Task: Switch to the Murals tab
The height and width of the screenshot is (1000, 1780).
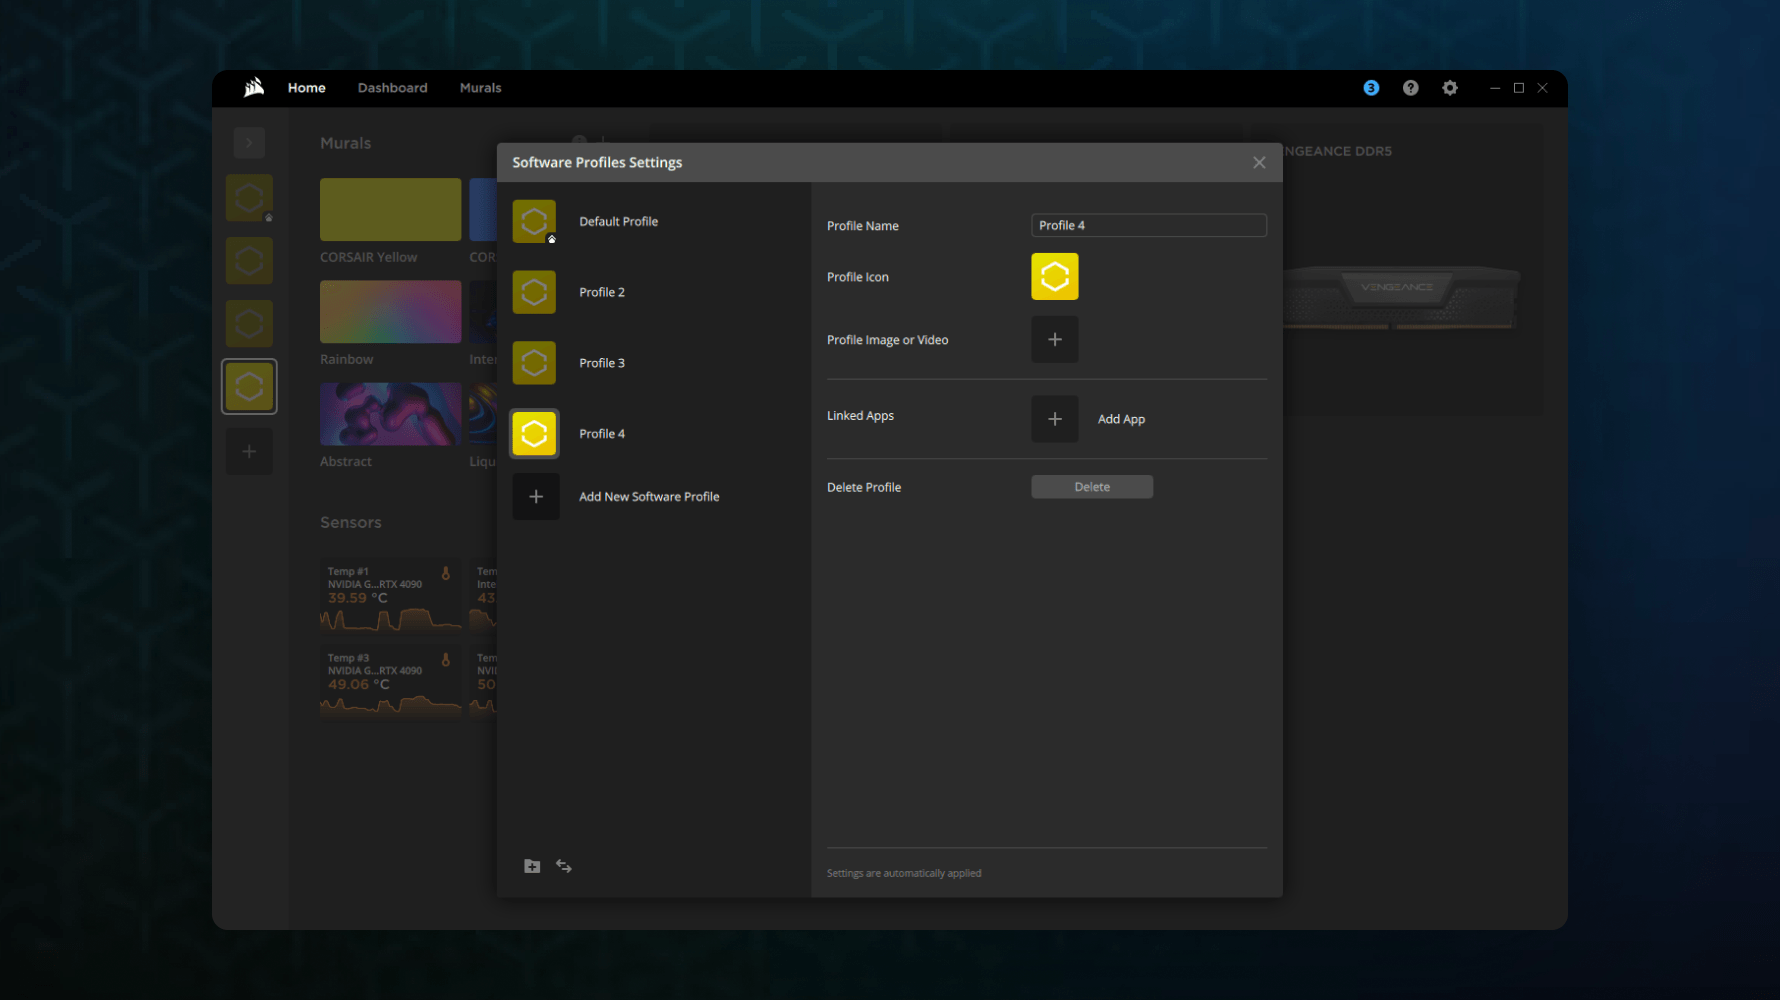Action: tap(481, 88)
